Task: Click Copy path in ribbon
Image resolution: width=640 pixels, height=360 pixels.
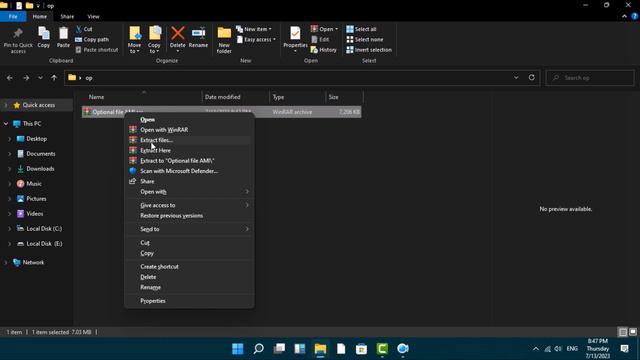Action: 92,40
